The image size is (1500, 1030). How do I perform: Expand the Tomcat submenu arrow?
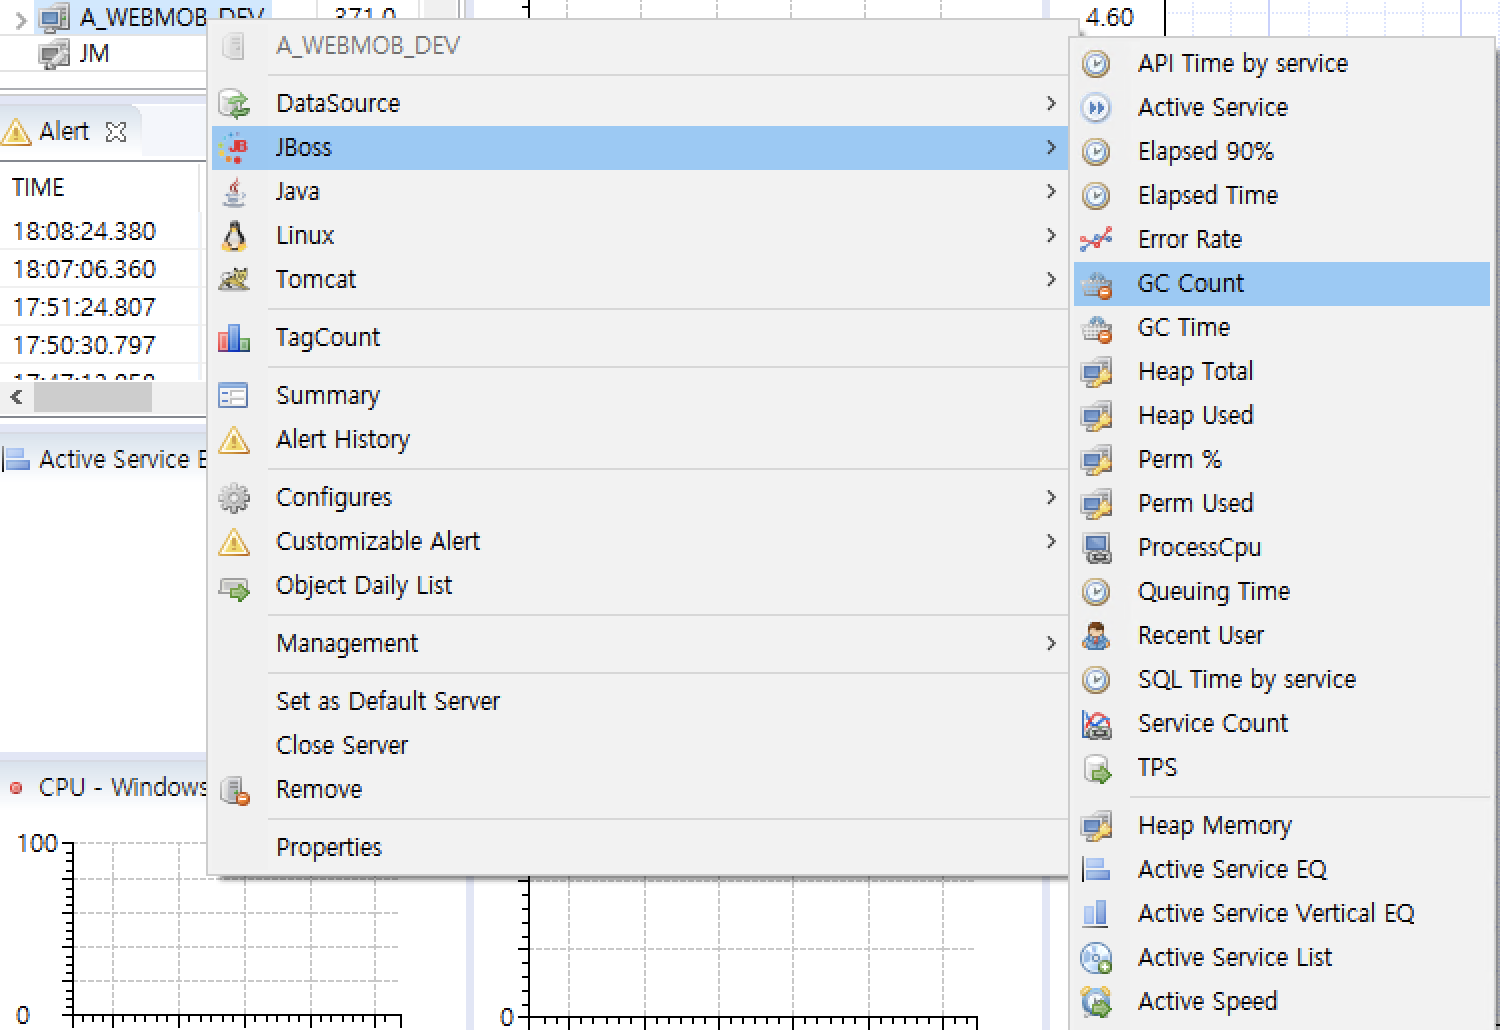pyautogui.click(x=1050, y=279)
